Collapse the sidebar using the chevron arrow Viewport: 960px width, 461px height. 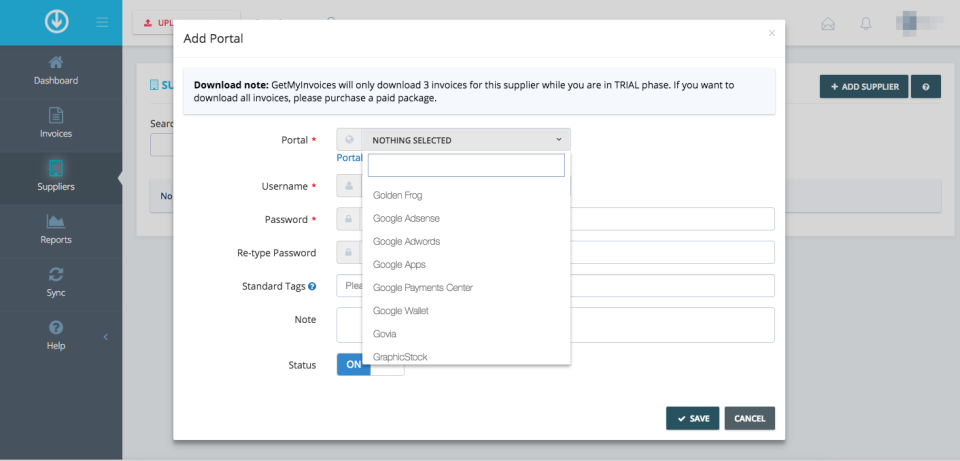pos(106,337)
